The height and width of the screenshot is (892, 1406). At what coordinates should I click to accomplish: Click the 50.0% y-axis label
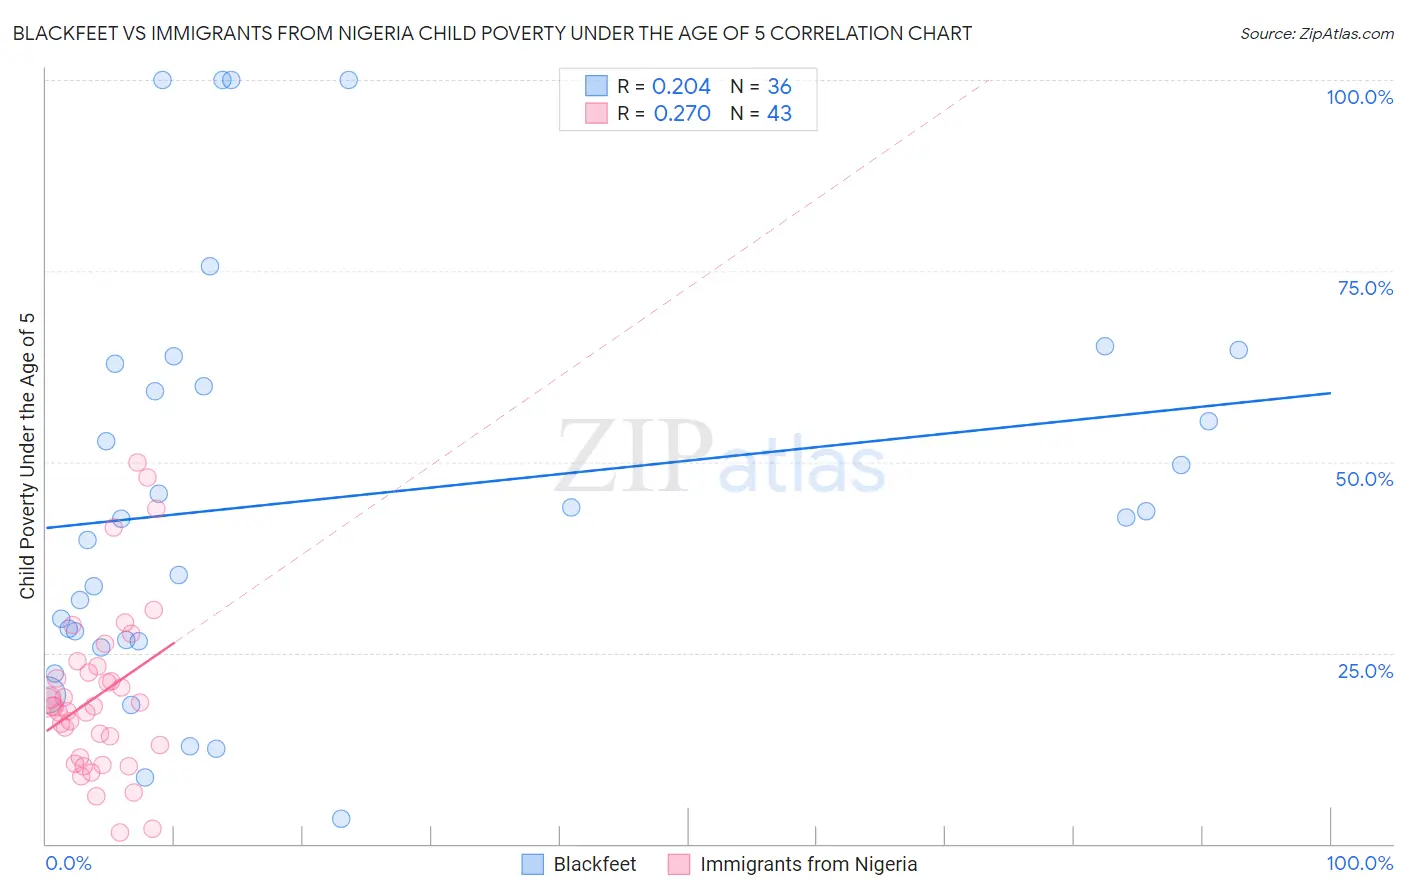click(1364, 479)
